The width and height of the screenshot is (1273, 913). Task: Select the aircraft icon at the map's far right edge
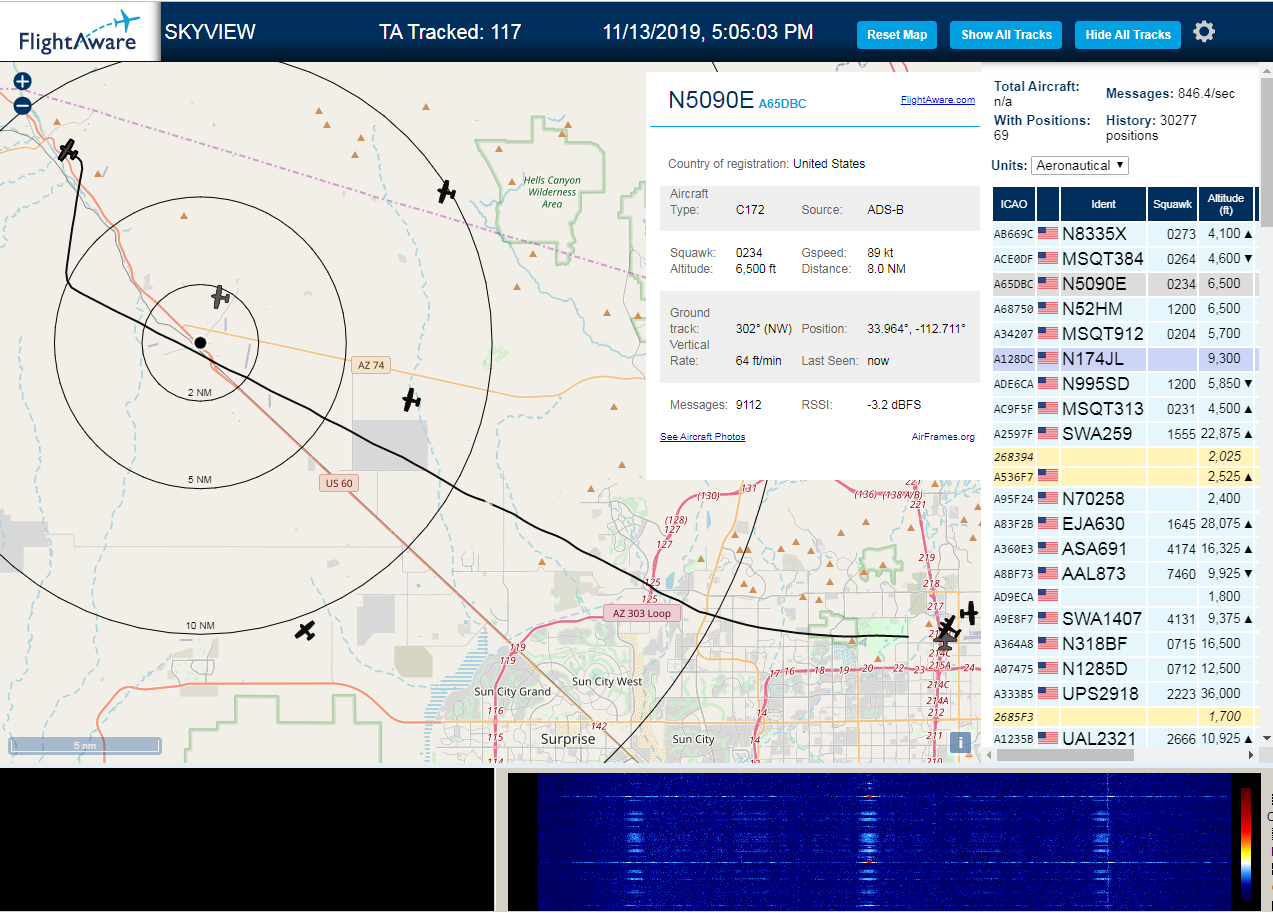[968, 613]
